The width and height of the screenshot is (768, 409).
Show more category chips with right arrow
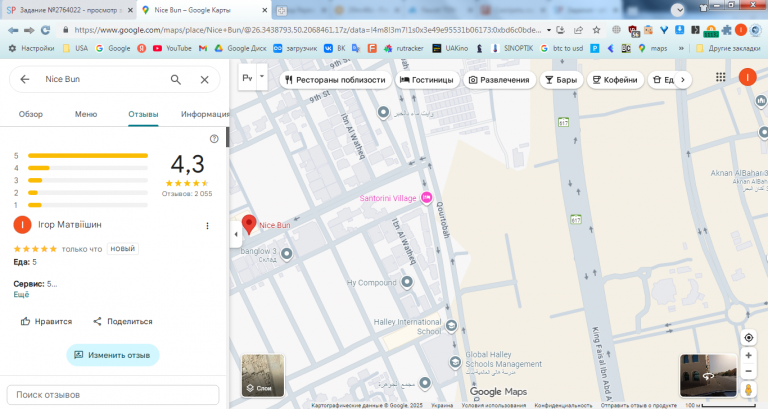coord(683,80)
